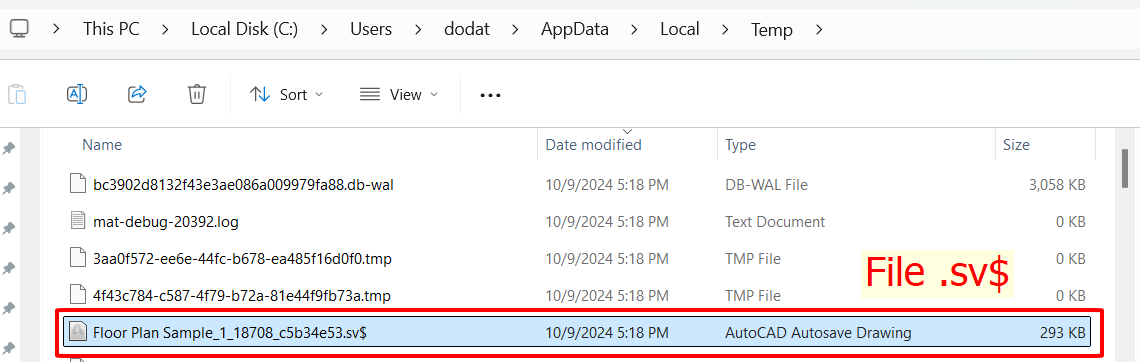Expand chevron after AppData in breadcrumb
The width and height of the screenshot is (1140, 362).
coord(635,30)
